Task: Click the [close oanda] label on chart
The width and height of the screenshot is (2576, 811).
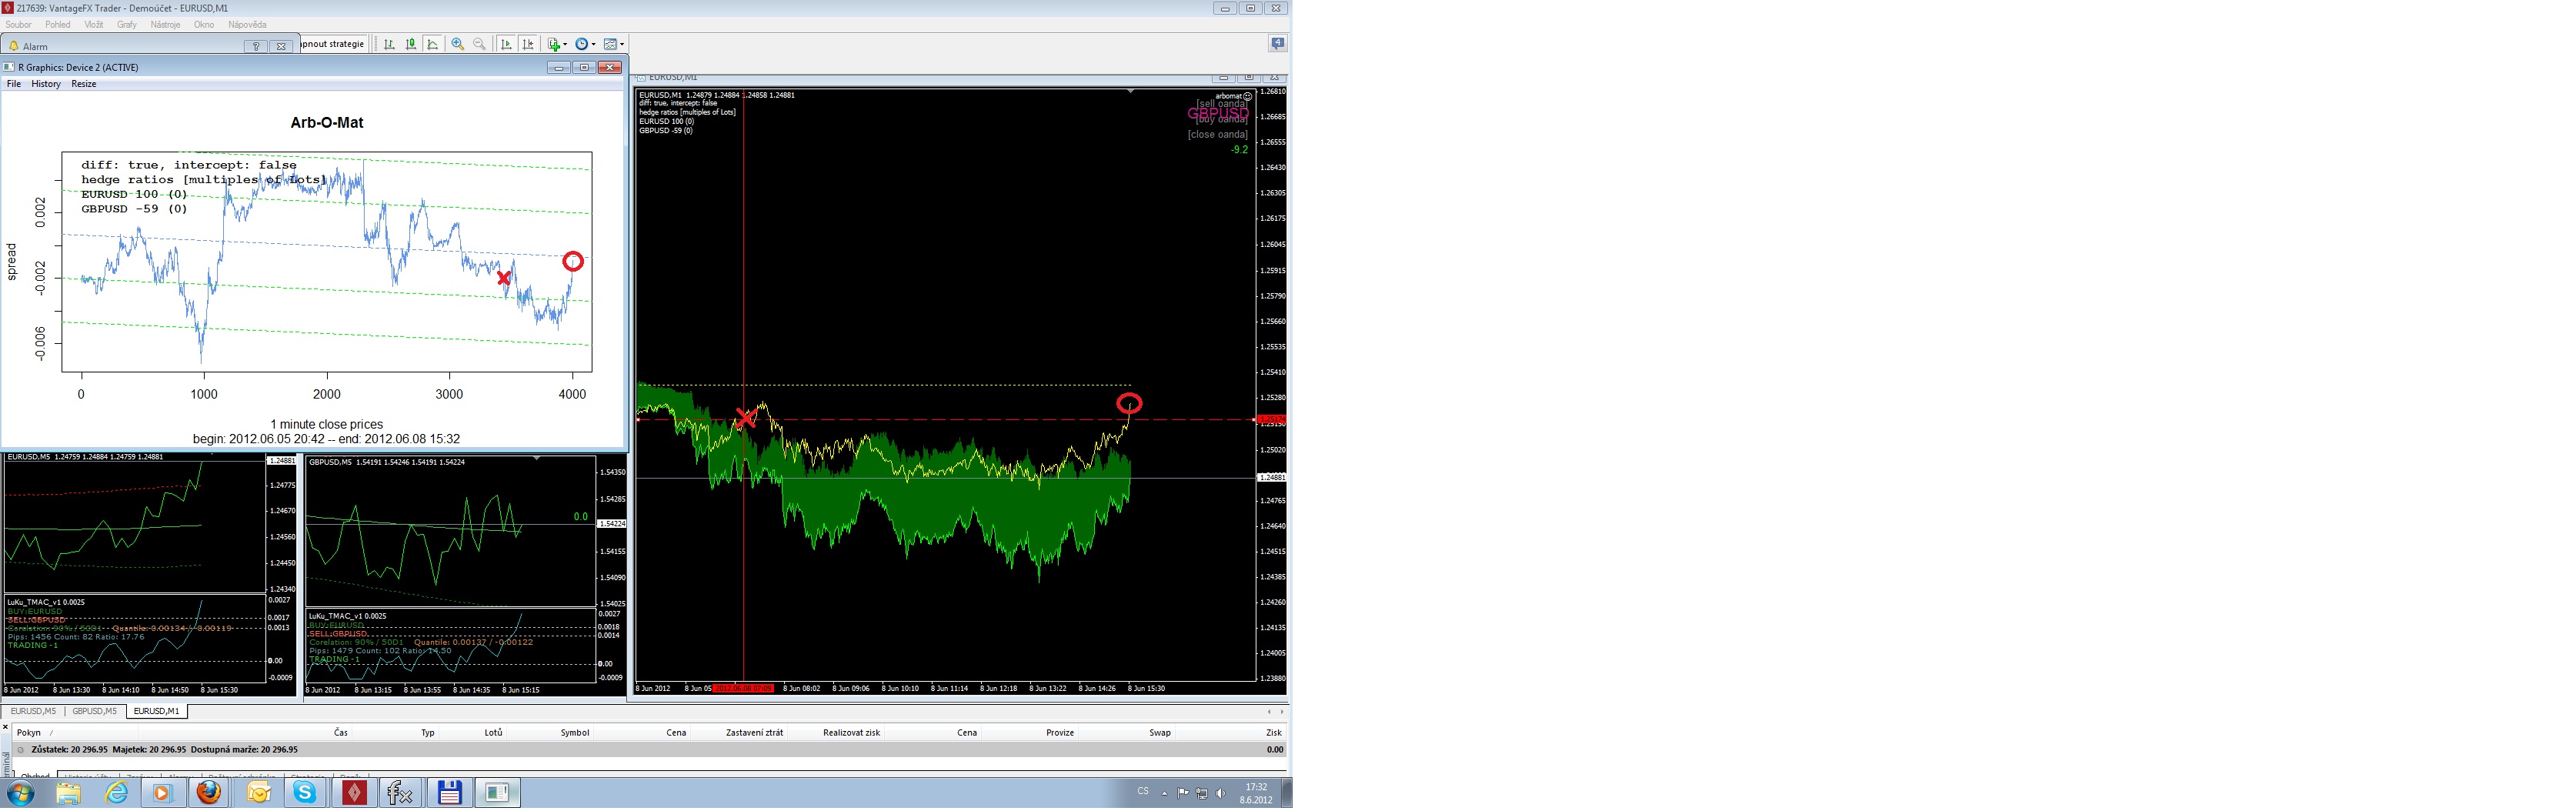Action: (x=1217, y=135)
